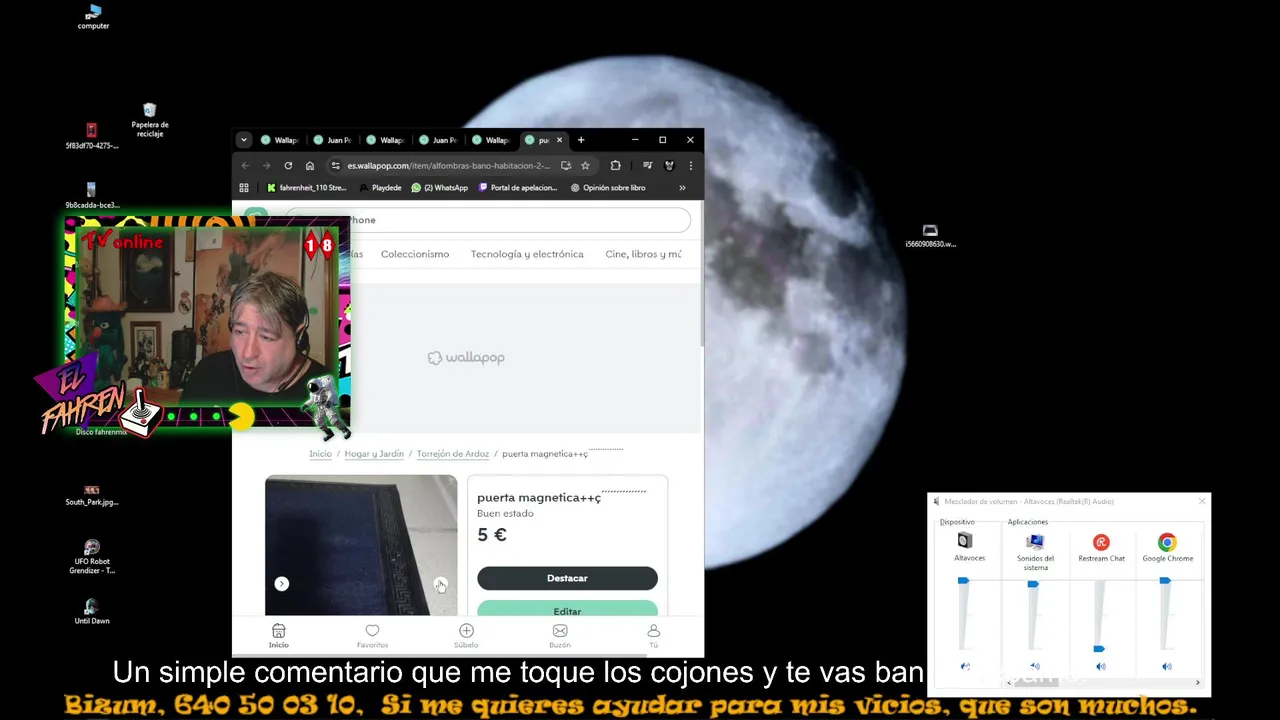Screen dimensions: 1280x720
Task: Open the Chrome profile avatar
Action: 669,166
